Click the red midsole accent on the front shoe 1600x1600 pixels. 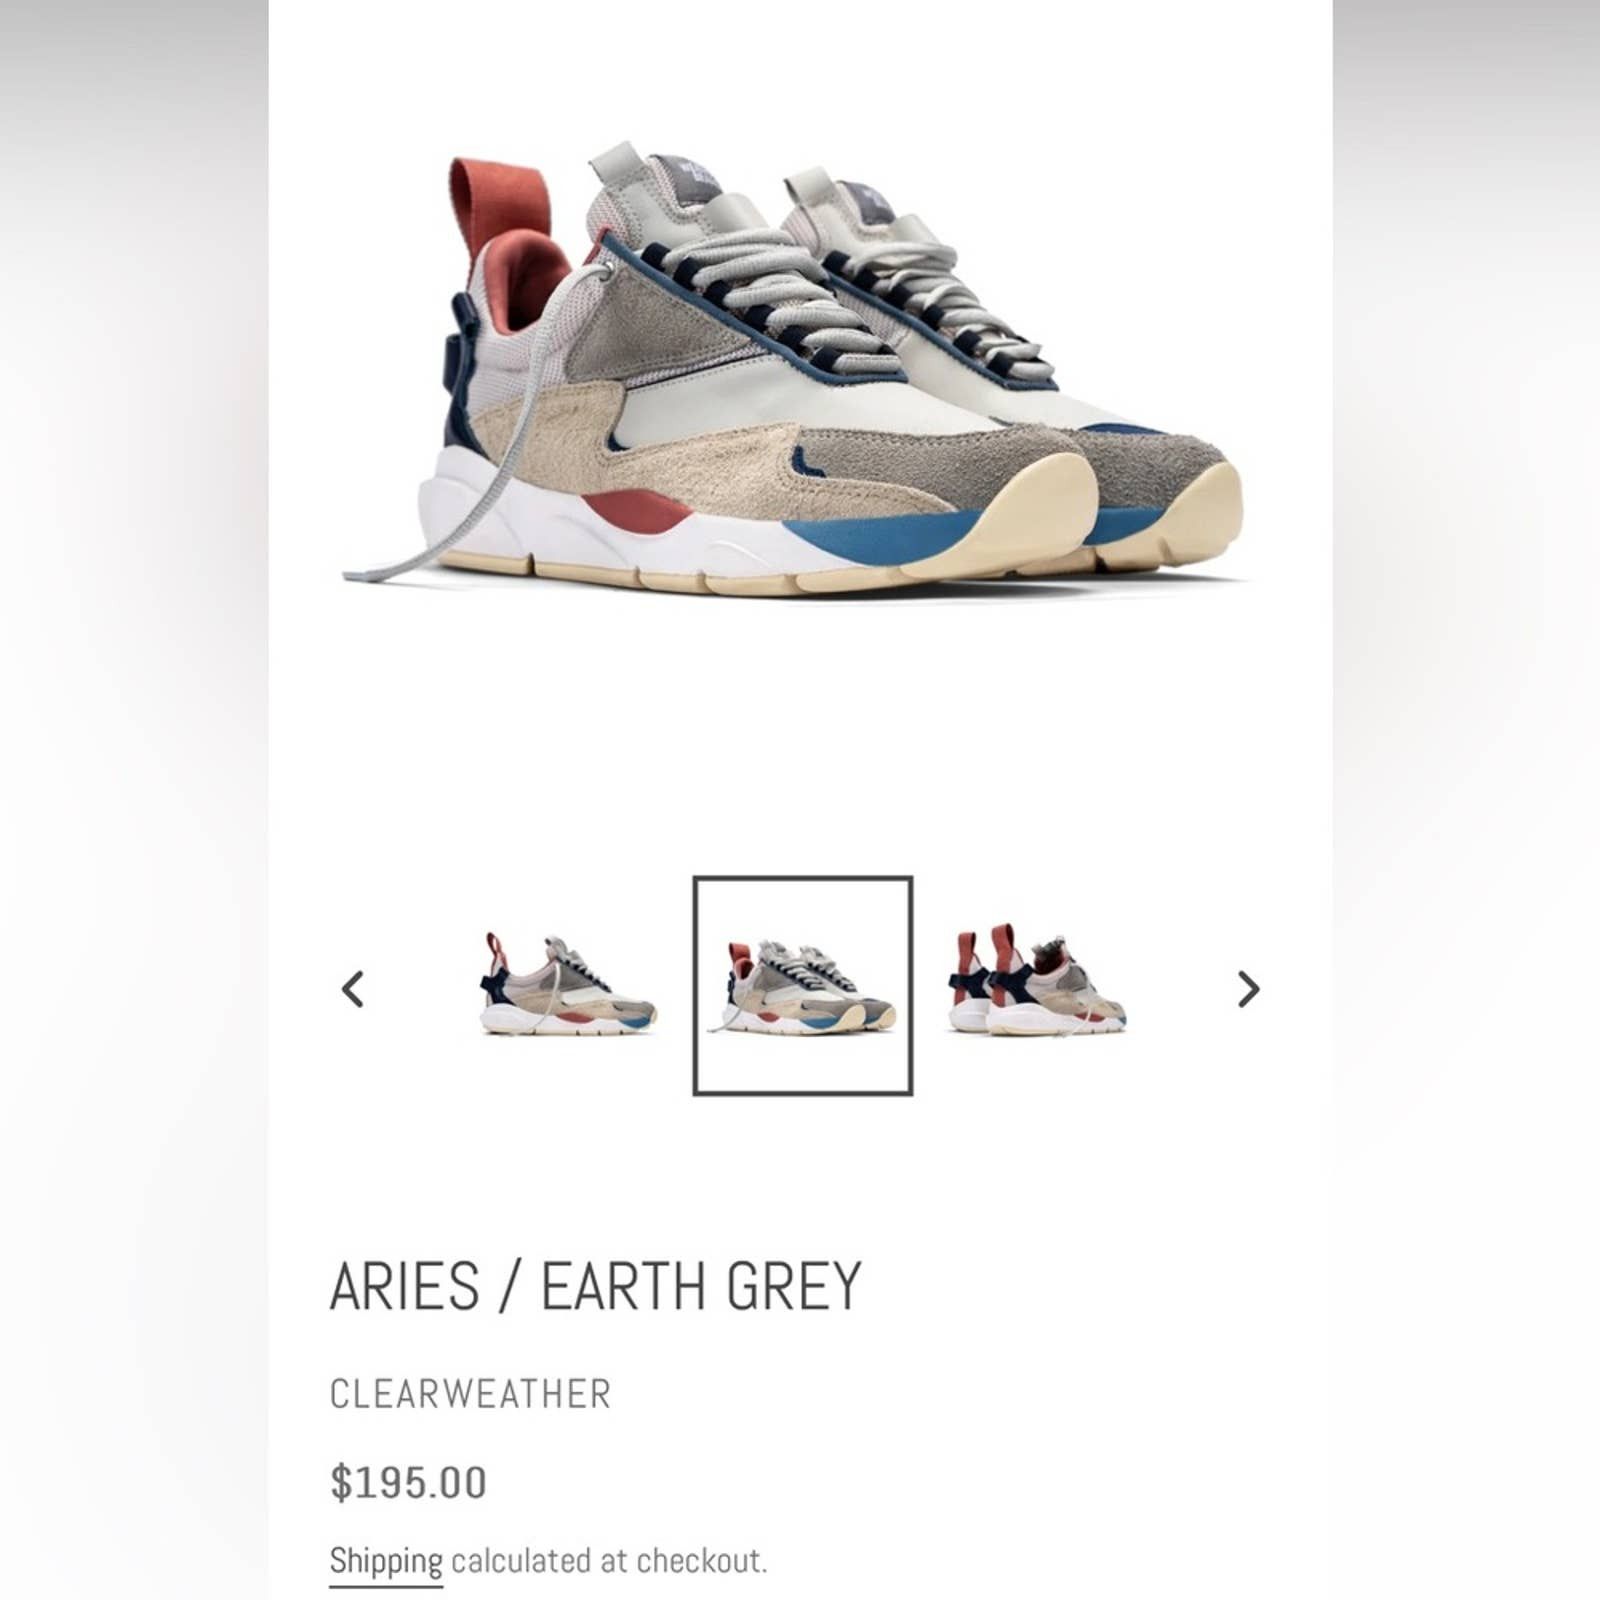coord(636,511)
